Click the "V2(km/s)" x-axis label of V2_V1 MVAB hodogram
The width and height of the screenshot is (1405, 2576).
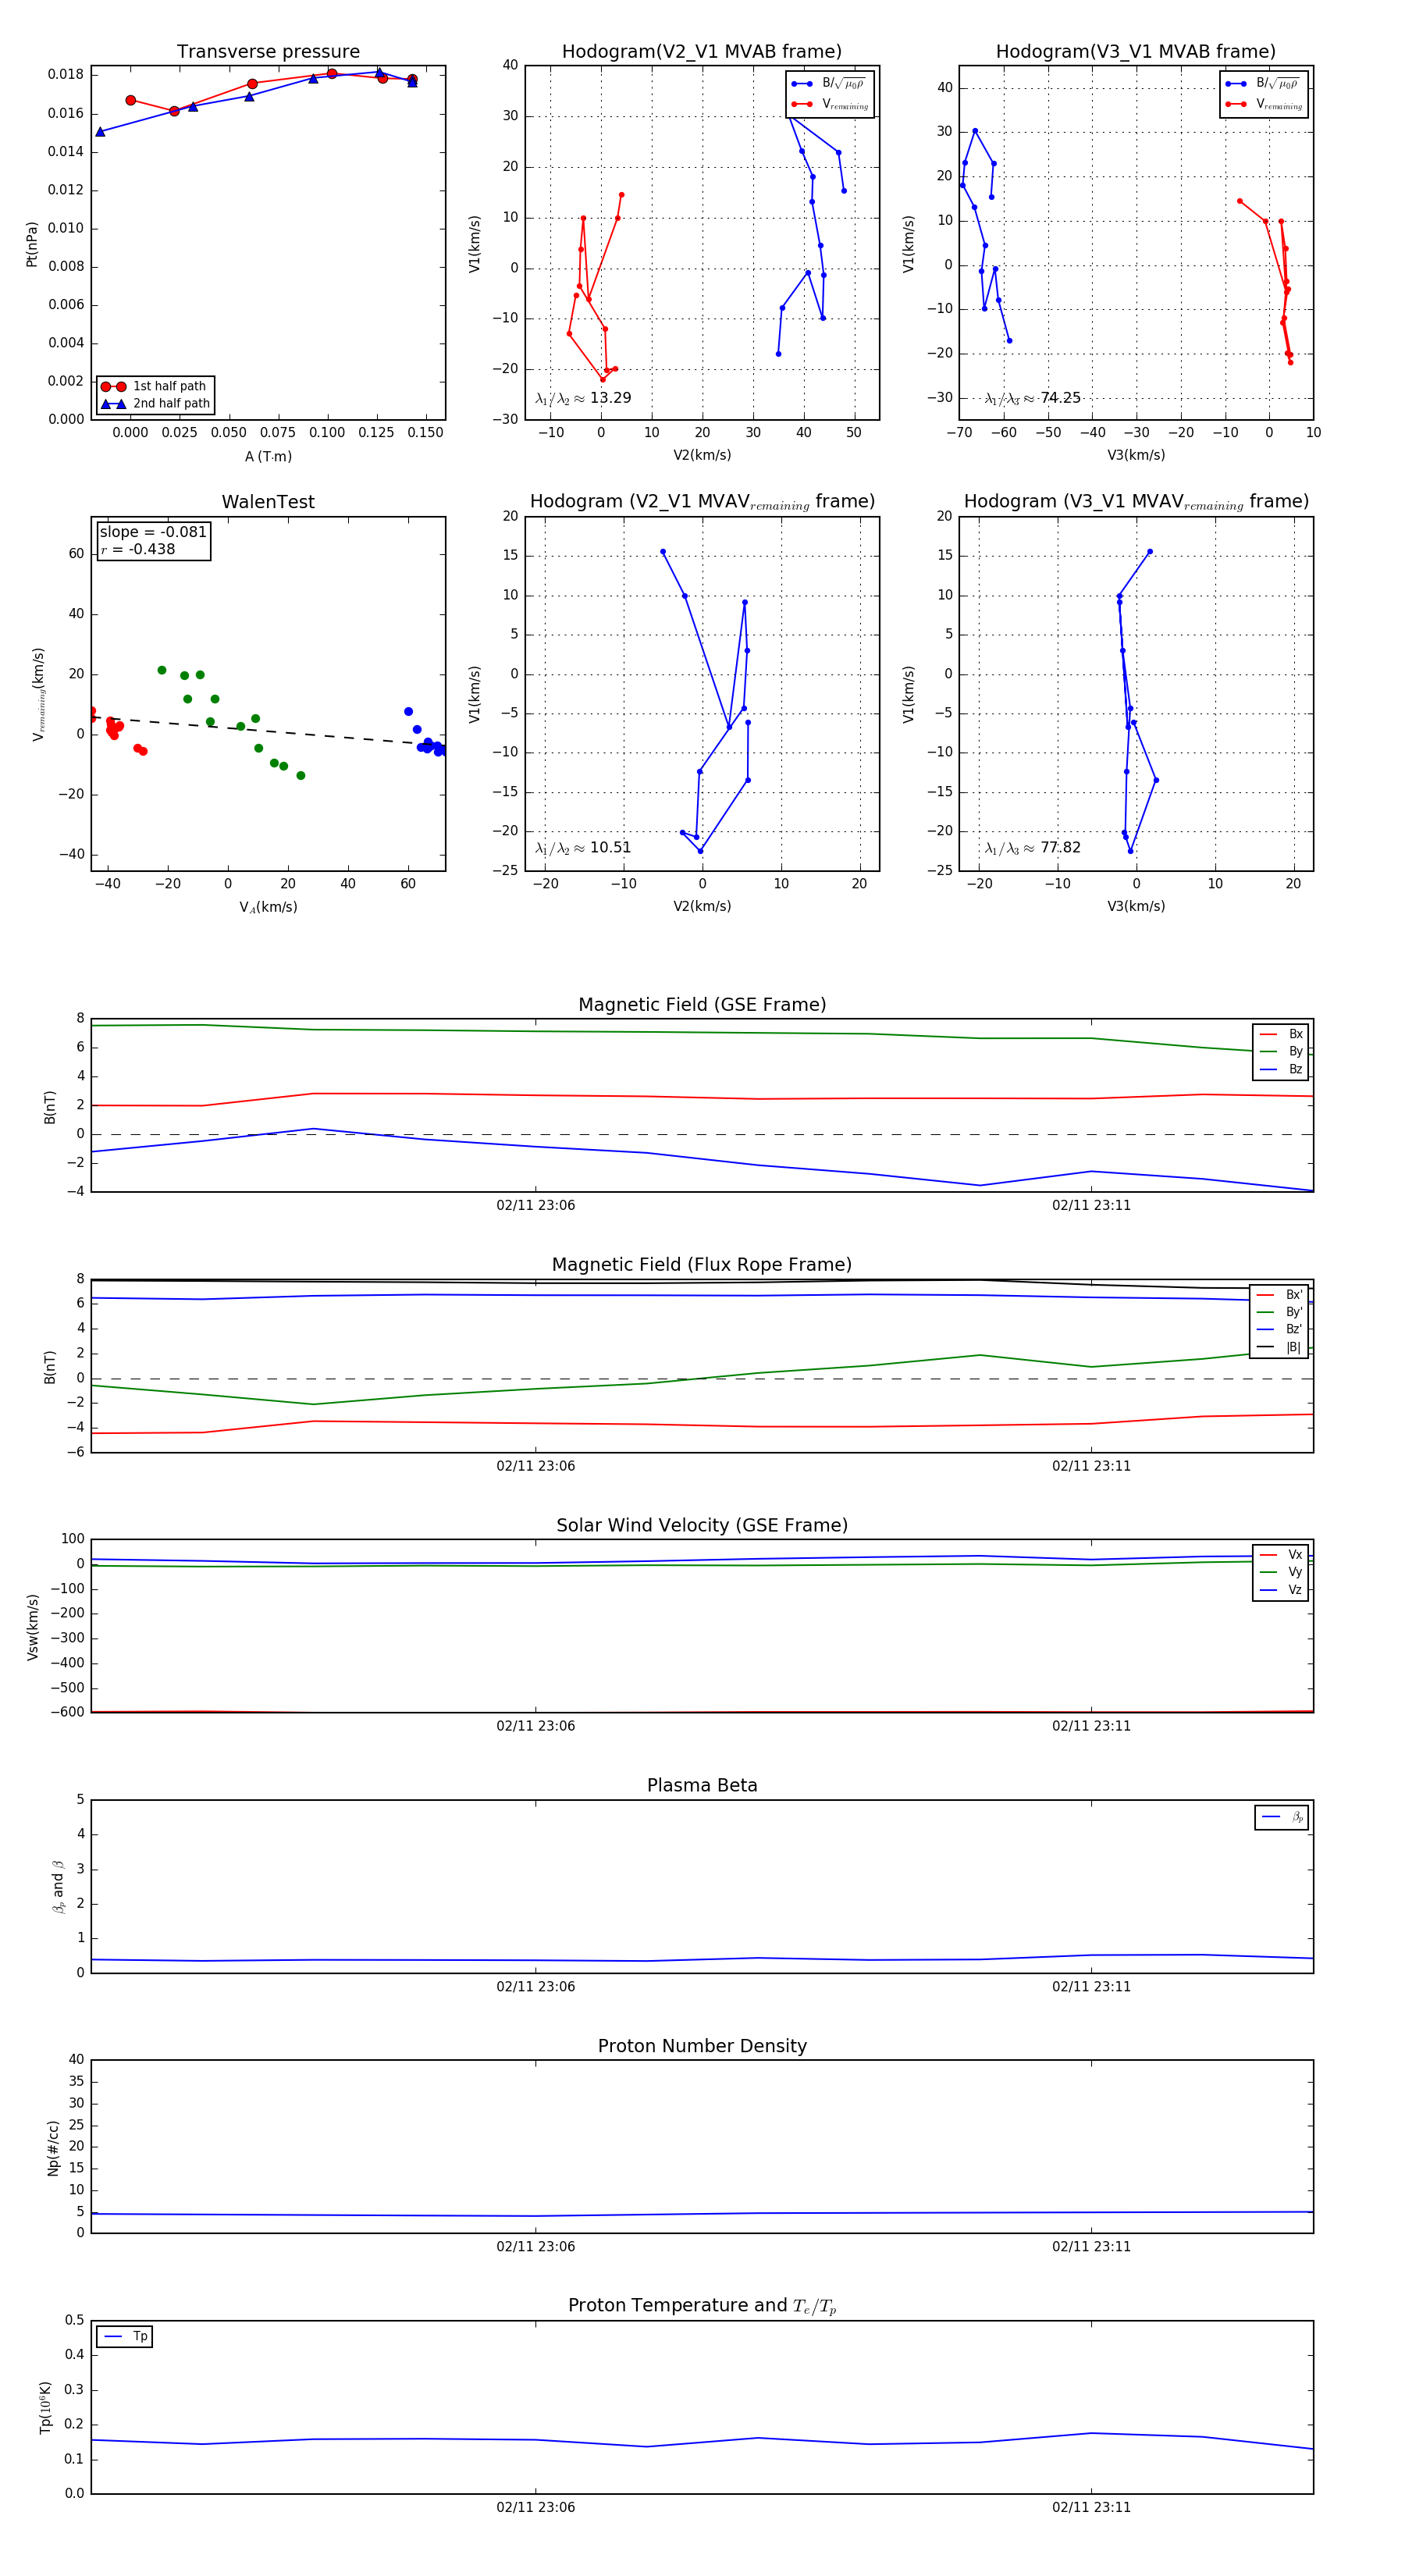coord(702,456)
